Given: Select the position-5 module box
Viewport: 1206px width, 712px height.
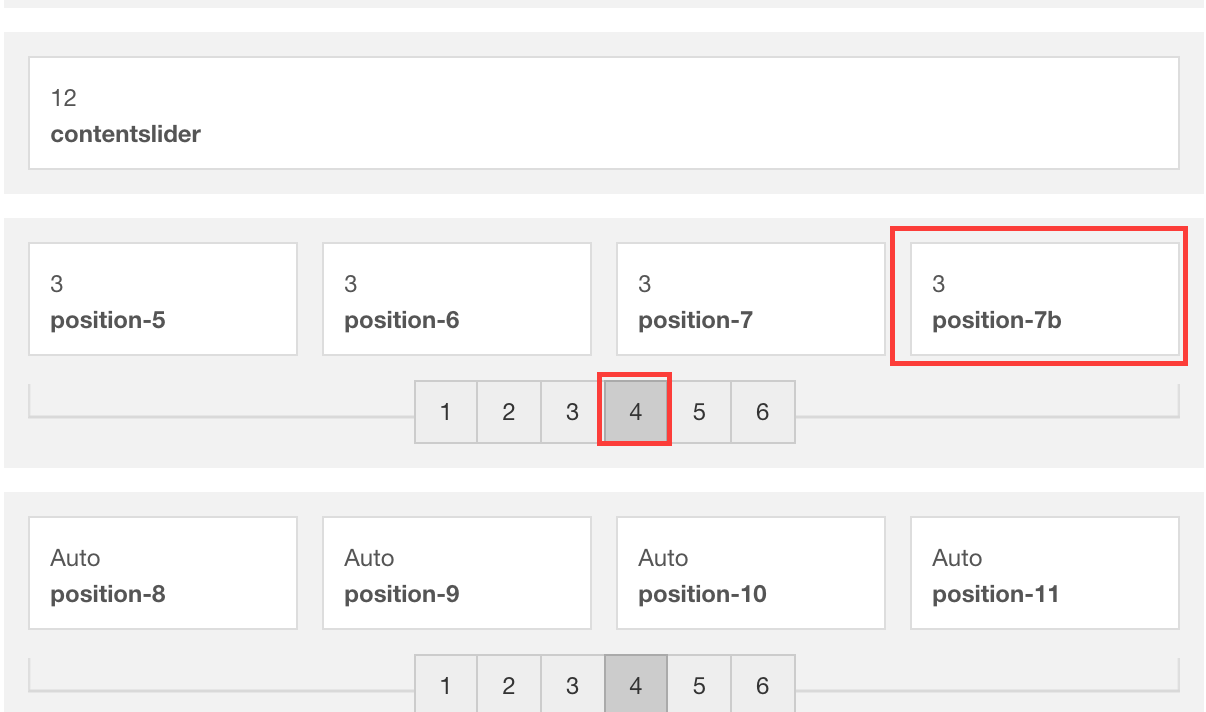Looking at the screenshot, I should tap(163, 299).
